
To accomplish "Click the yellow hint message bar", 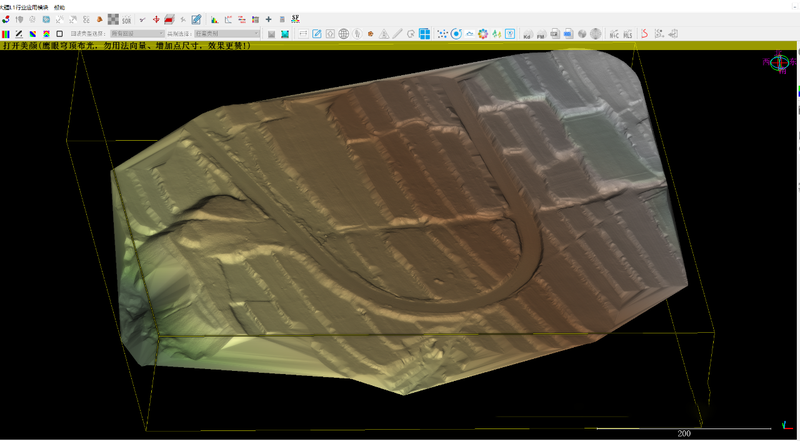I will [398, 46].
